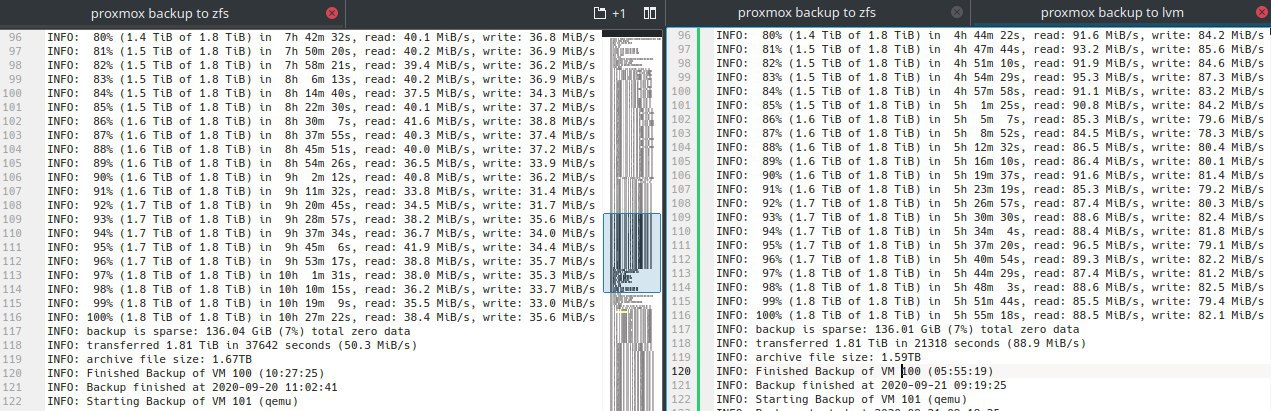Click left 90% line at 9h 2m 12s
The image size is (1271, 411).
[321, 177]
